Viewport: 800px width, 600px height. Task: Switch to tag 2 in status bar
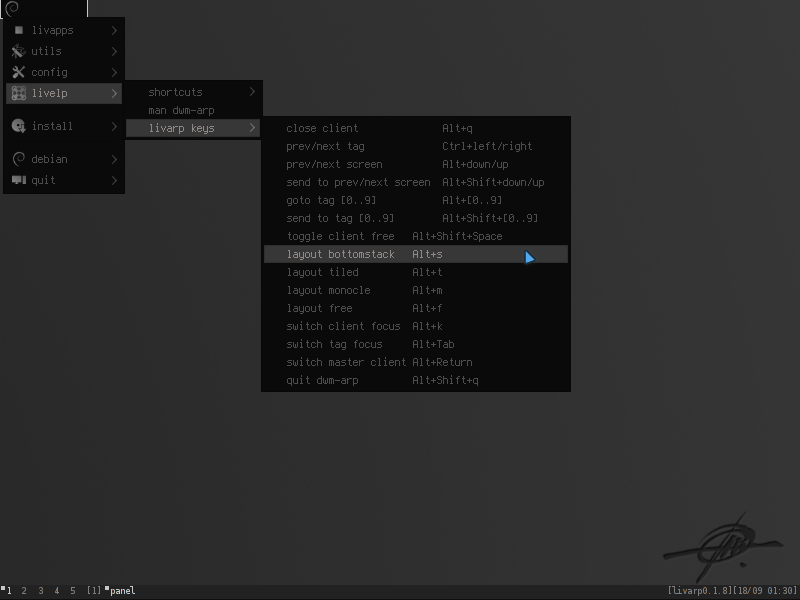[x=24, y=591]
